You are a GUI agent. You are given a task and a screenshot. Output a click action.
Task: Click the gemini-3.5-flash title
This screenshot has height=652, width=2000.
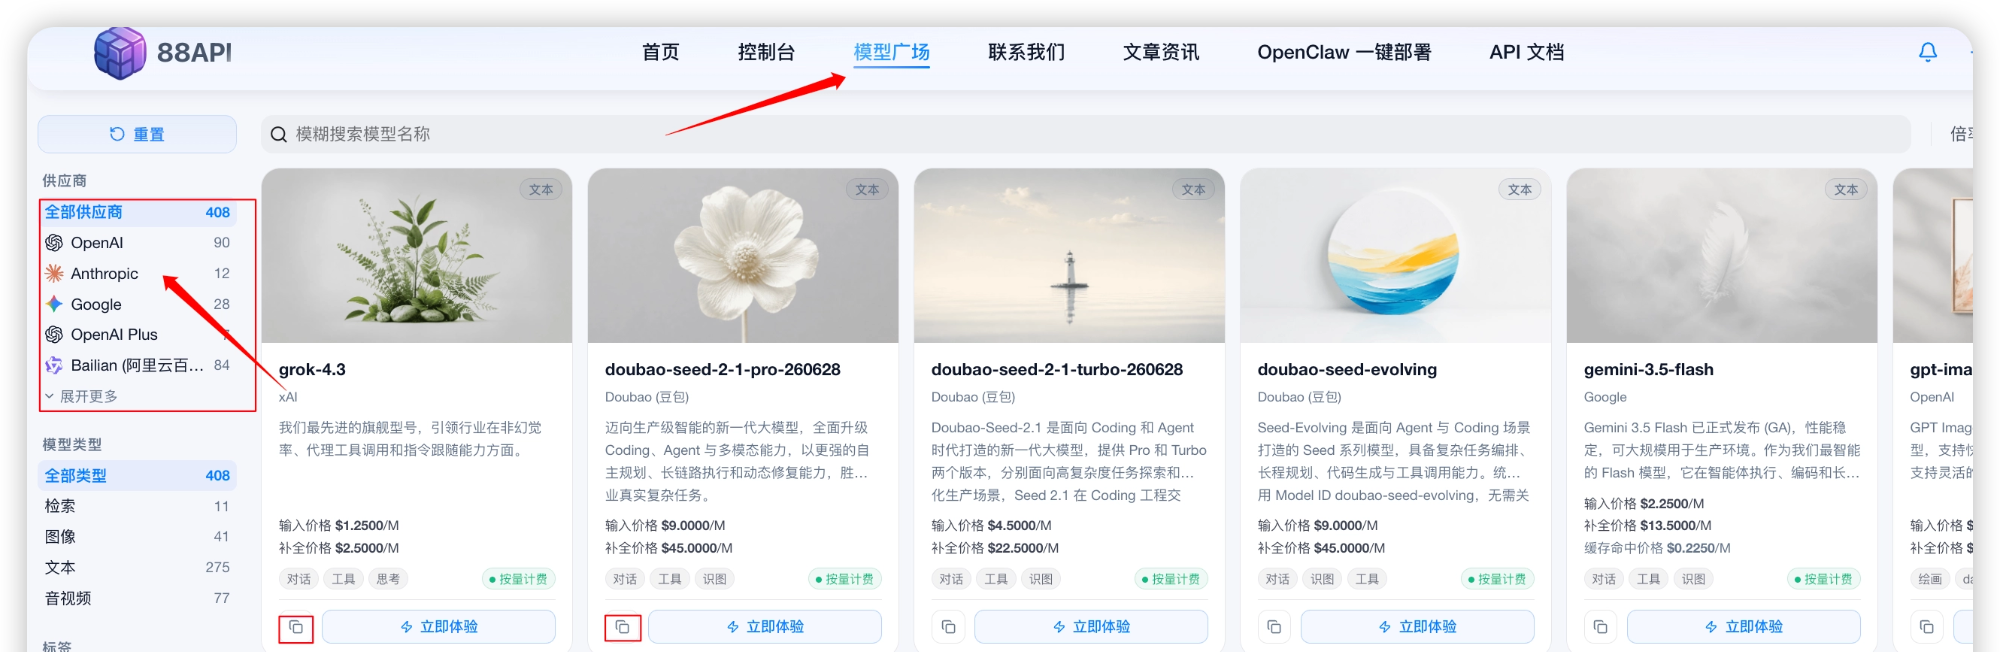(1649, 370)
